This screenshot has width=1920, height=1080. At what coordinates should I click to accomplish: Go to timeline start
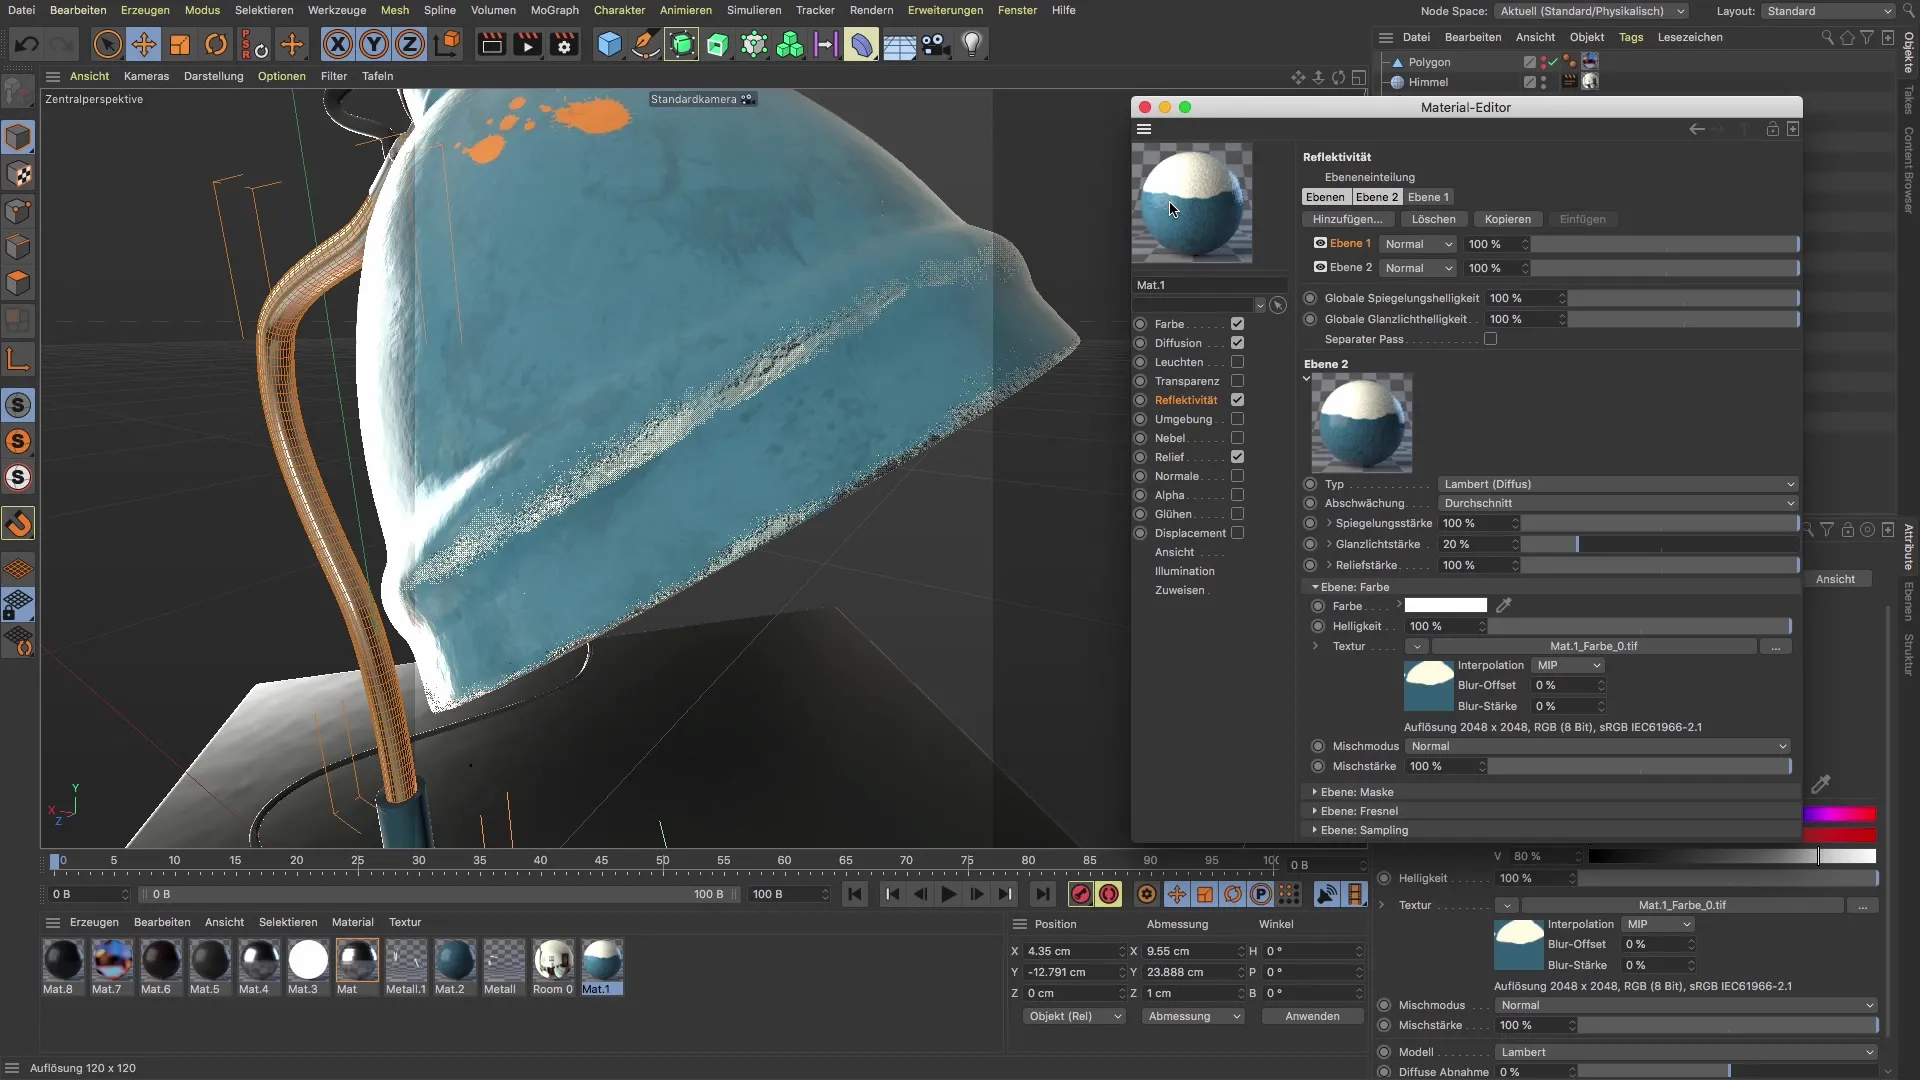855,894
